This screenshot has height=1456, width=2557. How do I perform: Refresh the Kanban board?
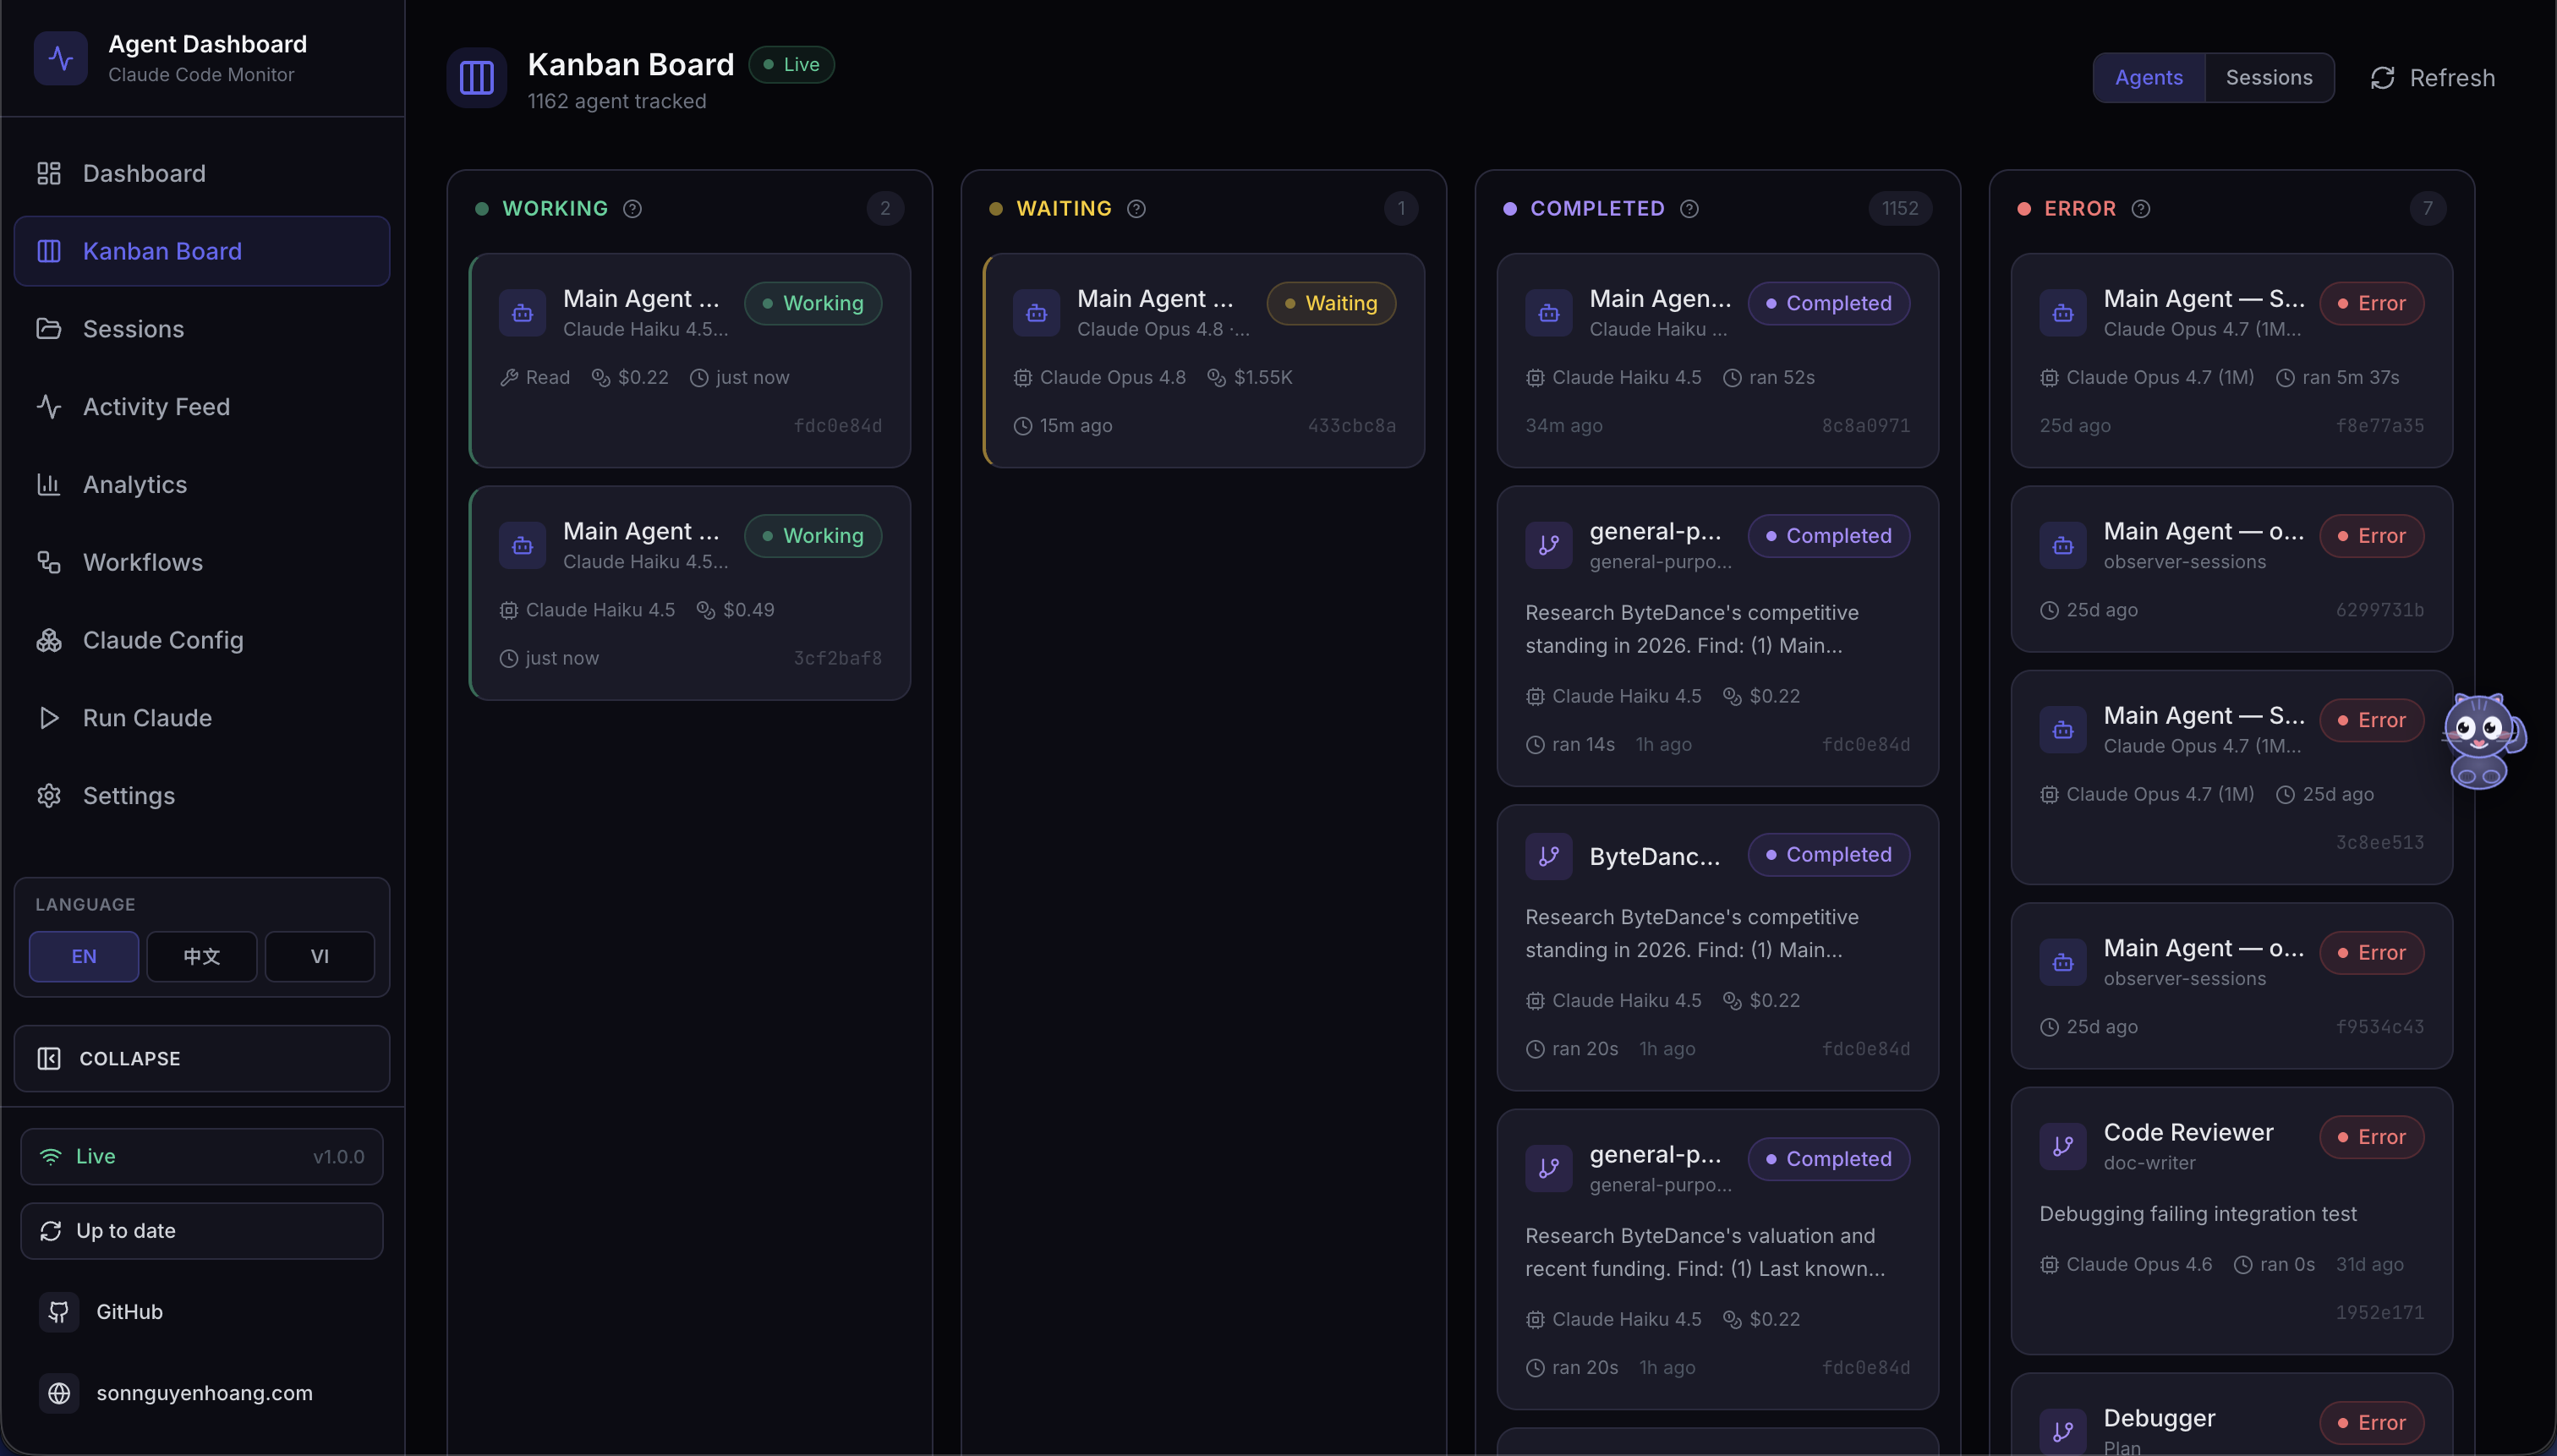2432,77
